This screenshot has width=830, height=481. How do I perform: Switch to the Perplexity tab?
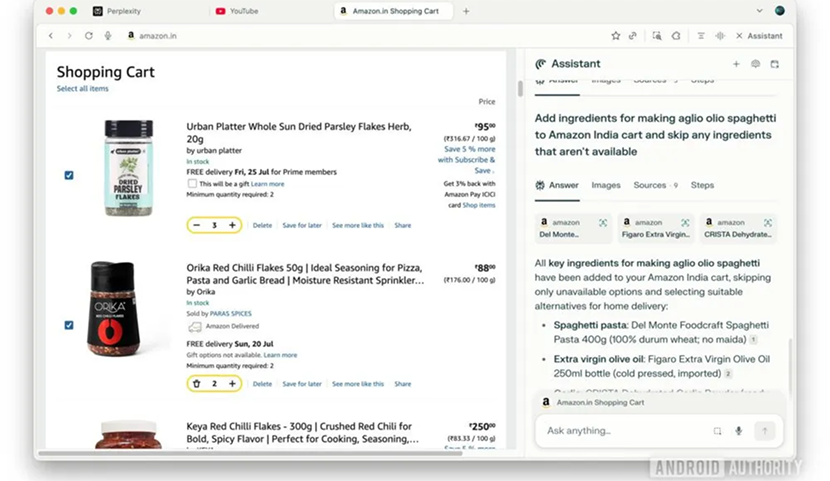coord(117,11)
